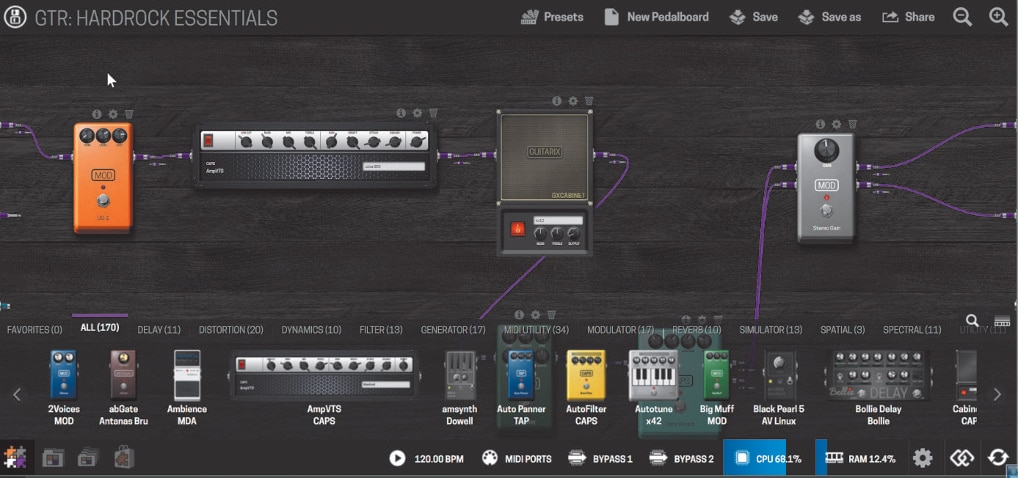Show next plugins with the right arrow

[998, 394]
